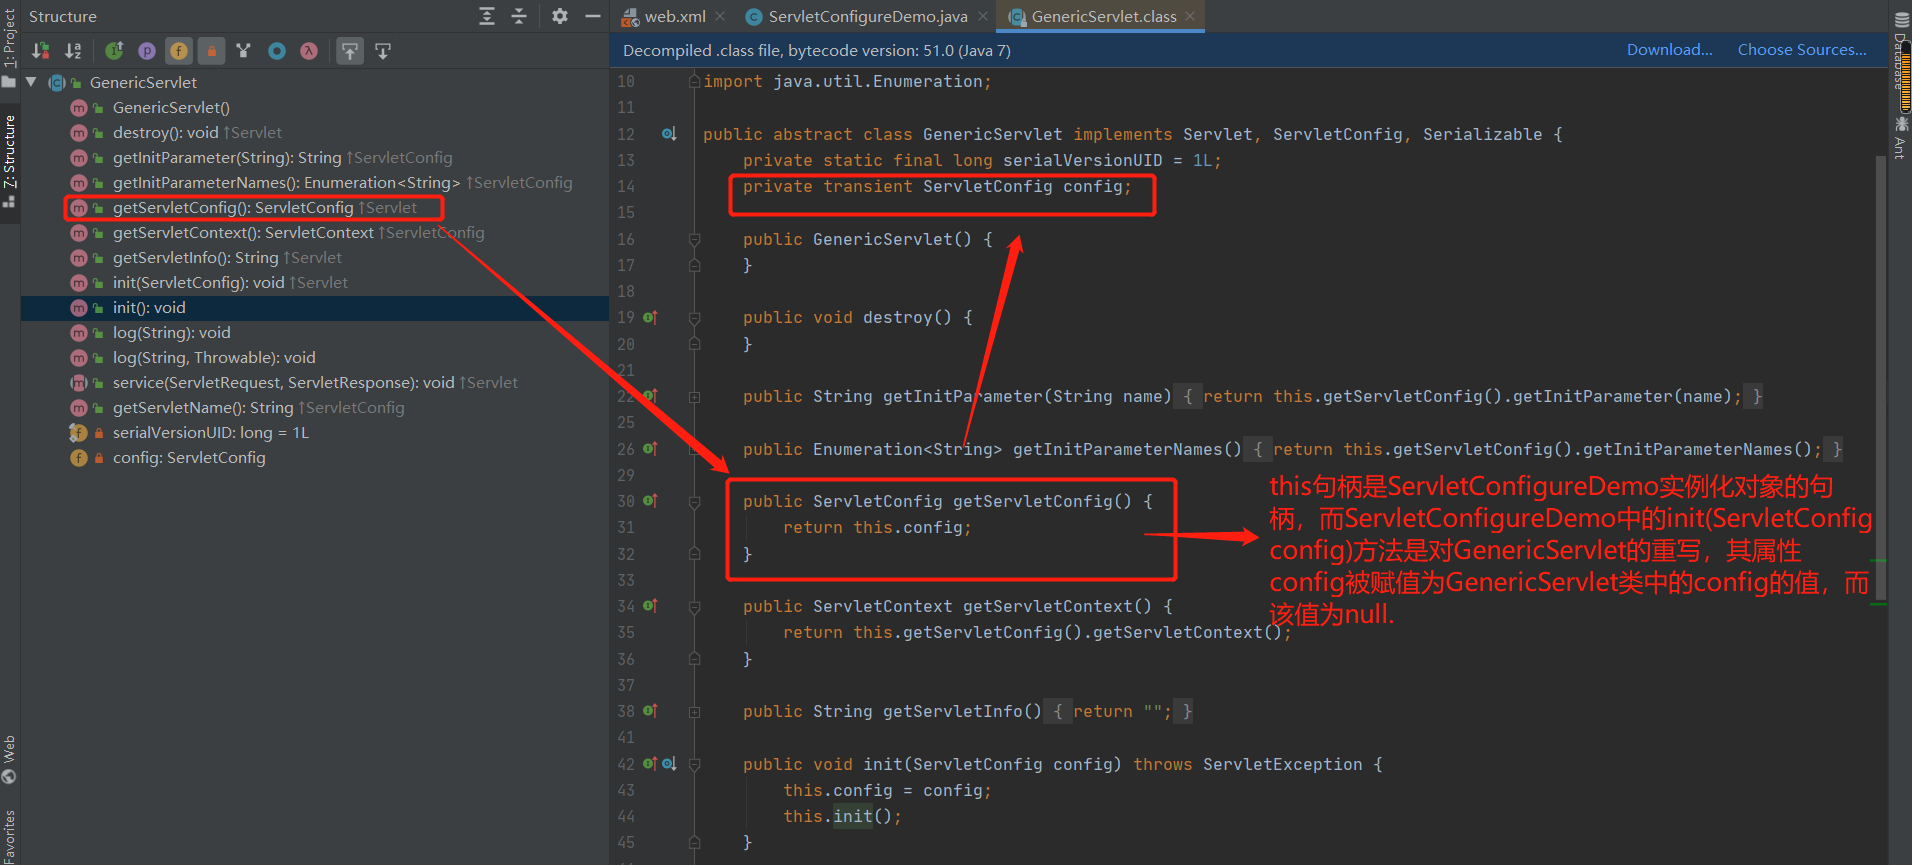Toggle Show Anonymous Classes blue circle

(277, 51)
